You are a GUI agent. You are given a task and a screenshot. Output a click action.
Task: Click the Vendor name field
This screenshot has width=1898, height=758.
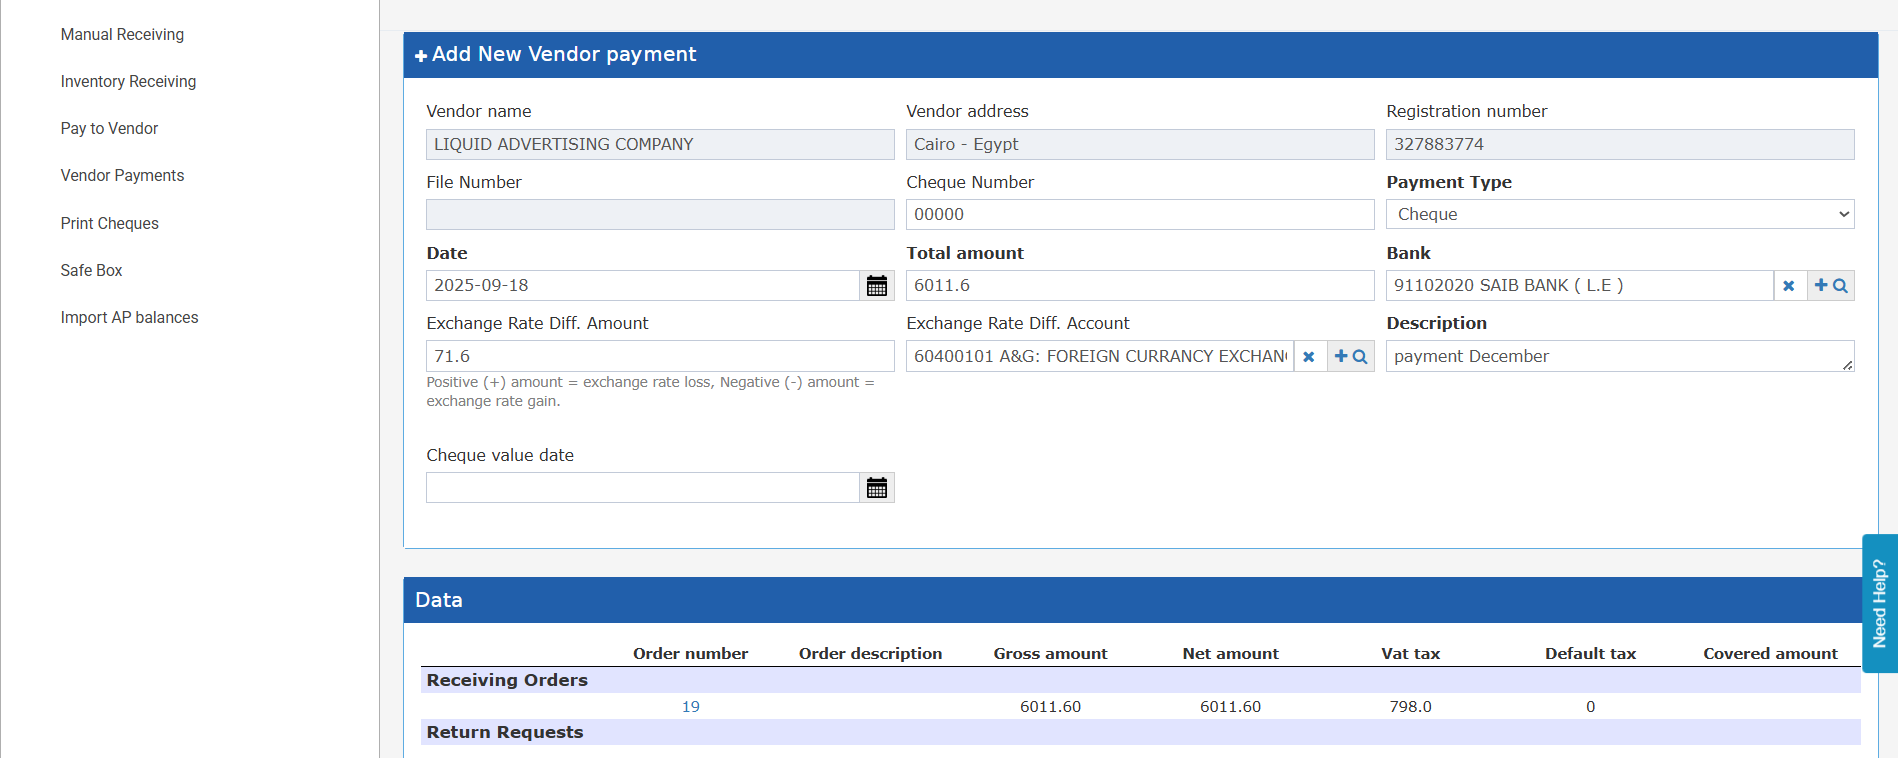click(660, 144)
